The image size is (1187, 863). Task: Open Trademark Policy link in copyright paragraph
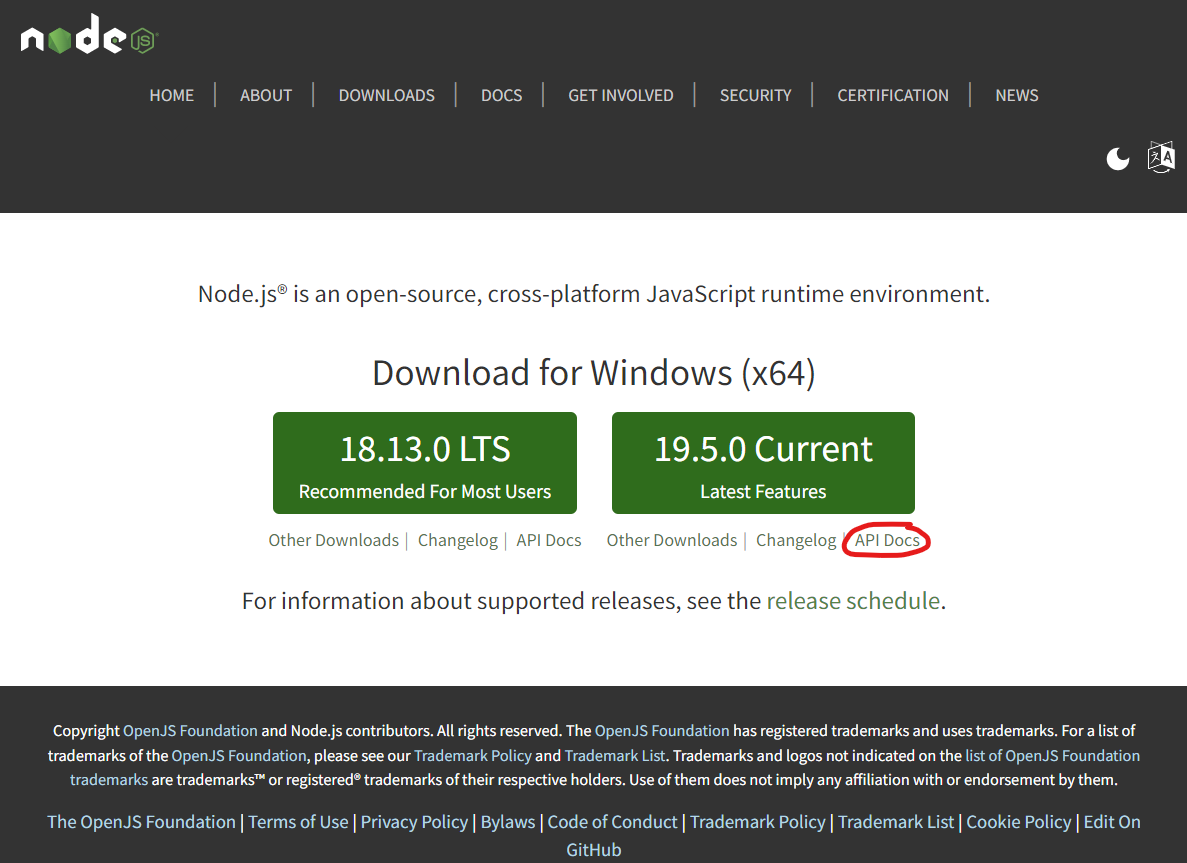[x=472, y=756]
